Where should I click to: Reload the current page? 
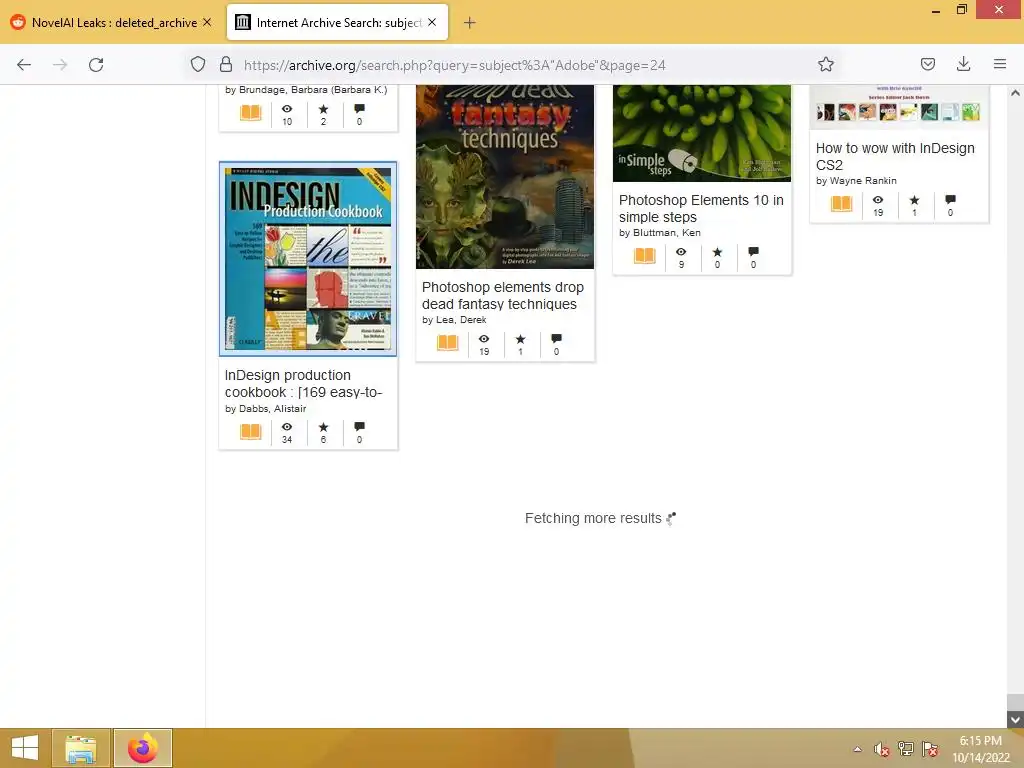tap(96, 65)
